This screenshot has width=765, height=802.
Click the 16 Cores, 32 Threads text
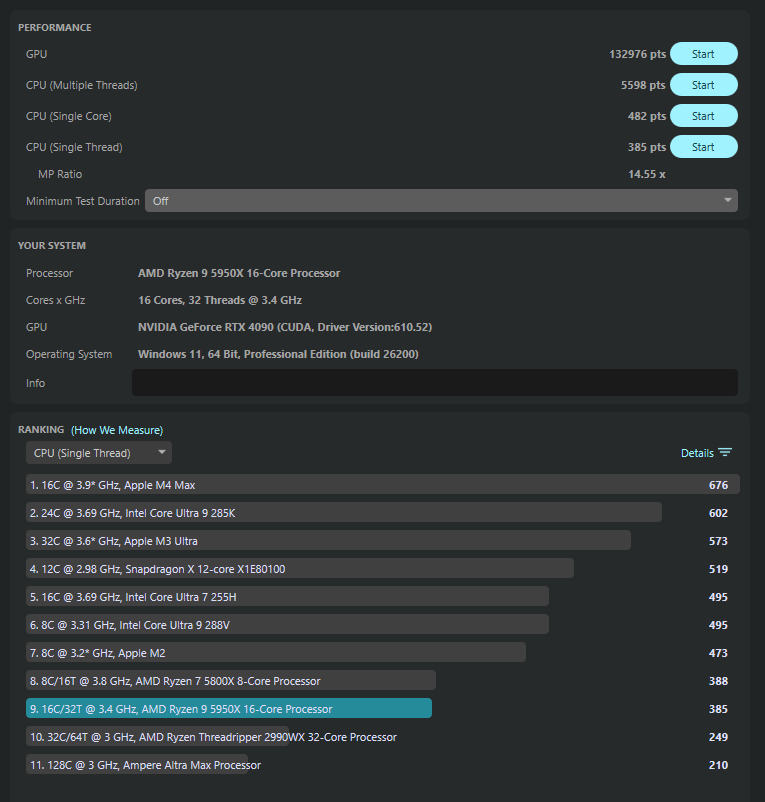click(220, 300)
